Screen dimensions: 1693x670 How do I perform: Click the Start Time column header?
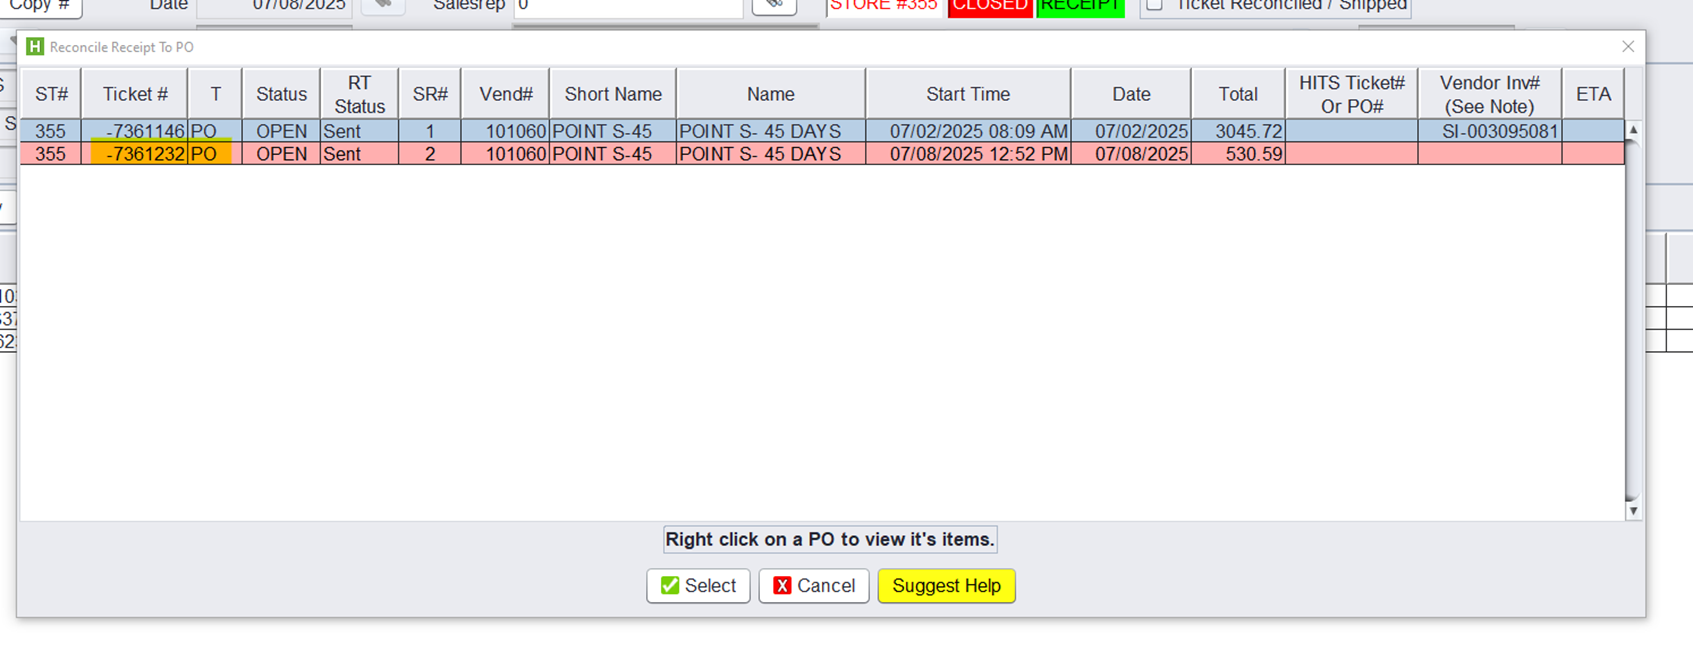pos(967,94)
